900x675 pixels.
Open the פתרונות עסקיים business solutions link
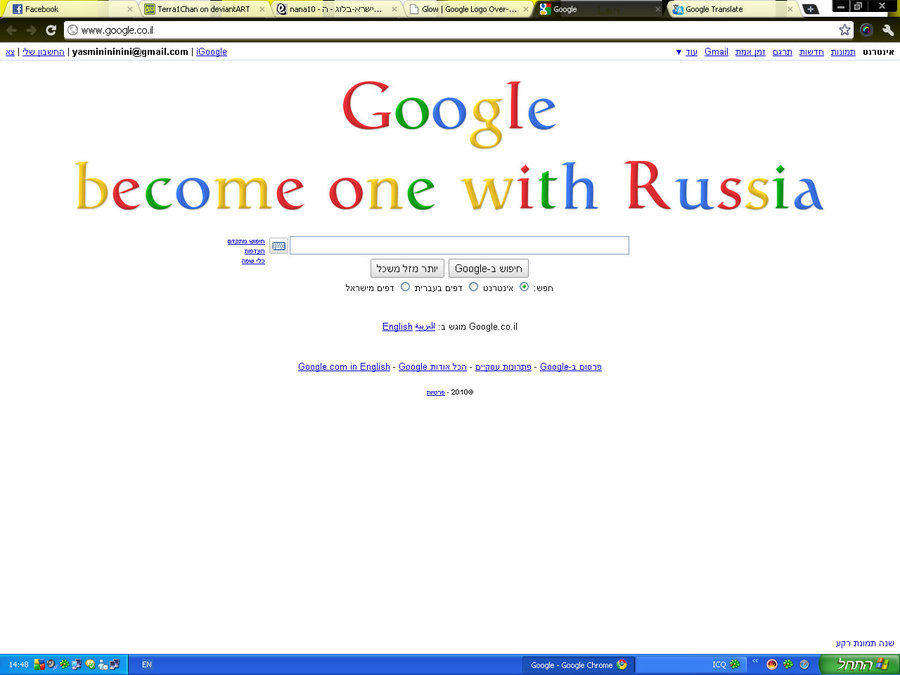click(503, 367)
